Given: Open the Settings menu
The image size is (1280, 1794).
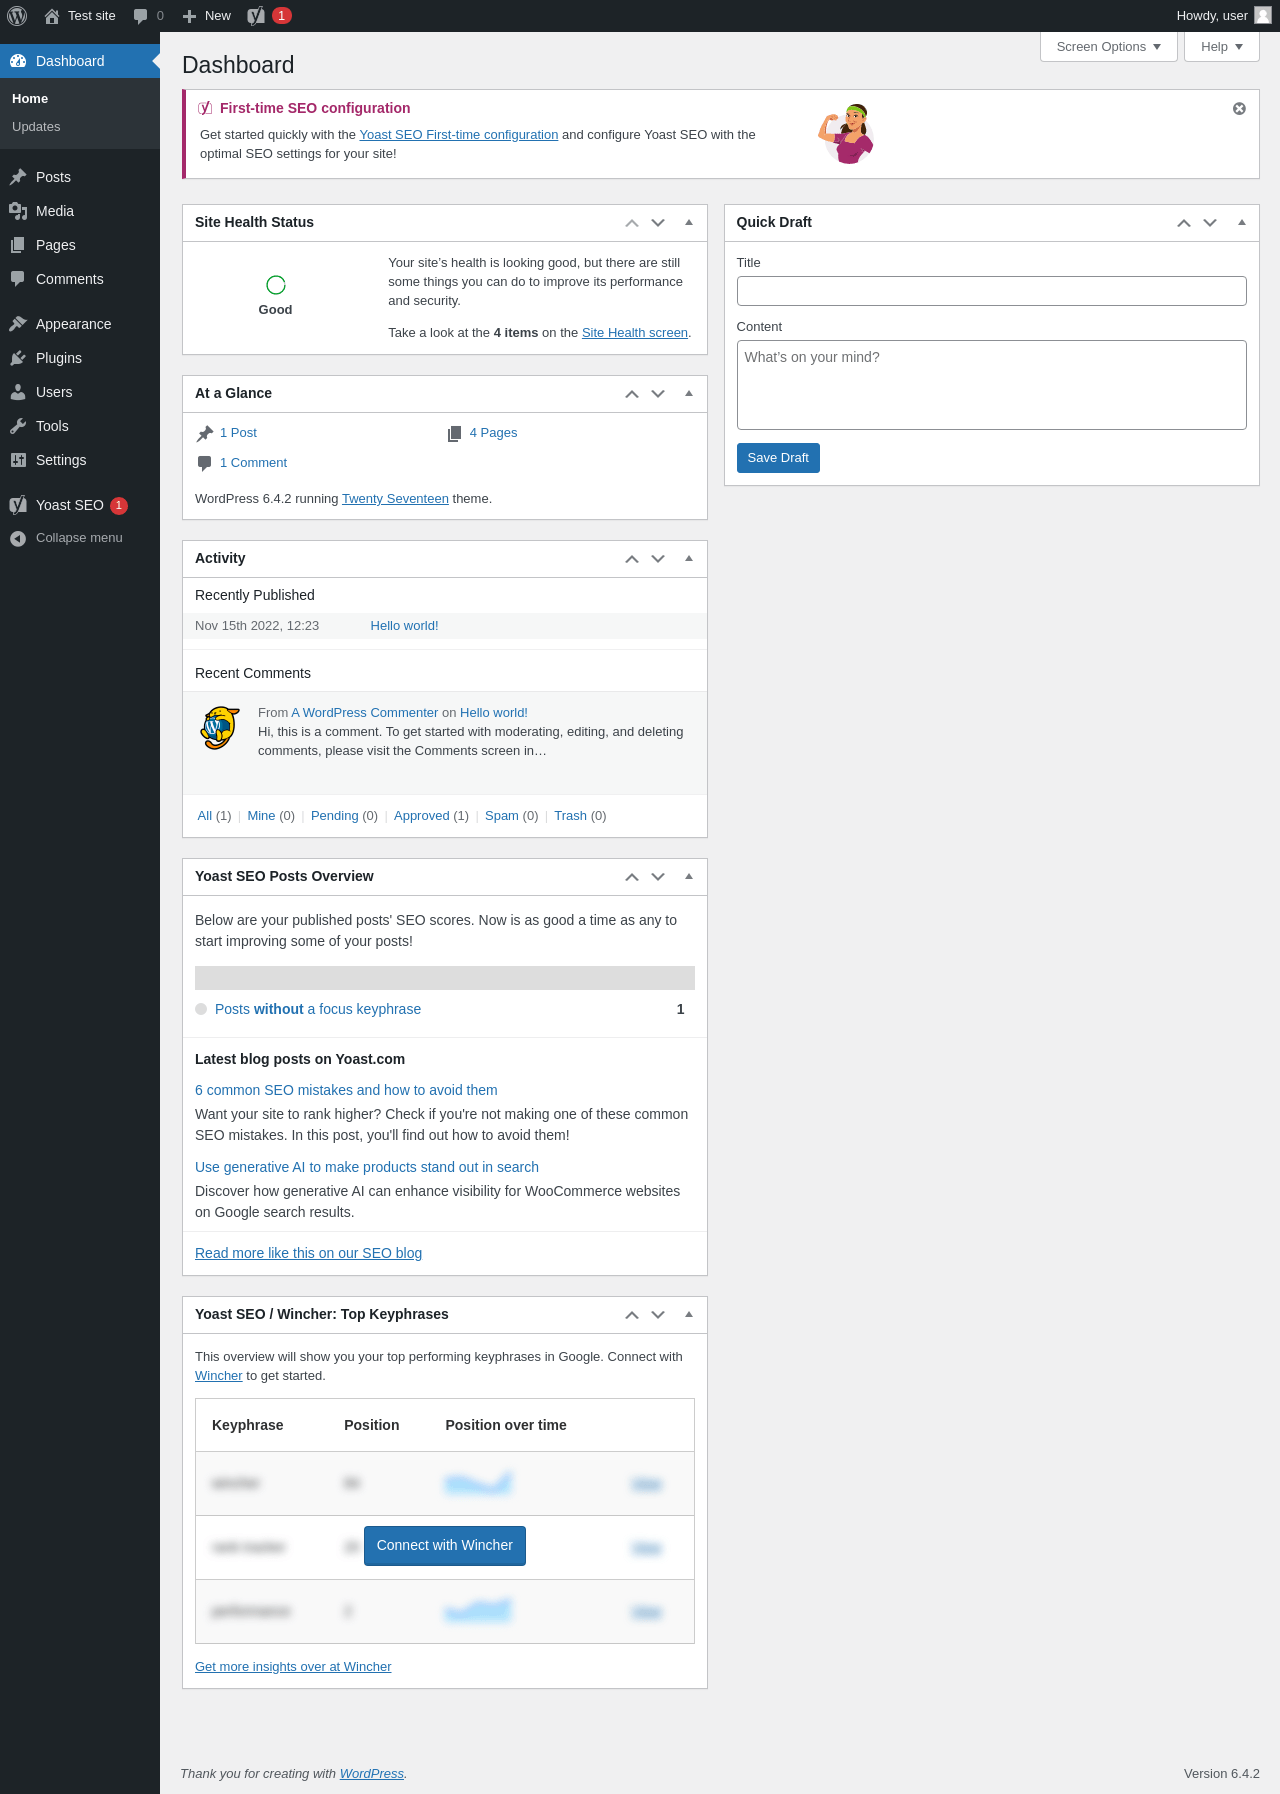Looking at the screenshot, I should 80,460.
